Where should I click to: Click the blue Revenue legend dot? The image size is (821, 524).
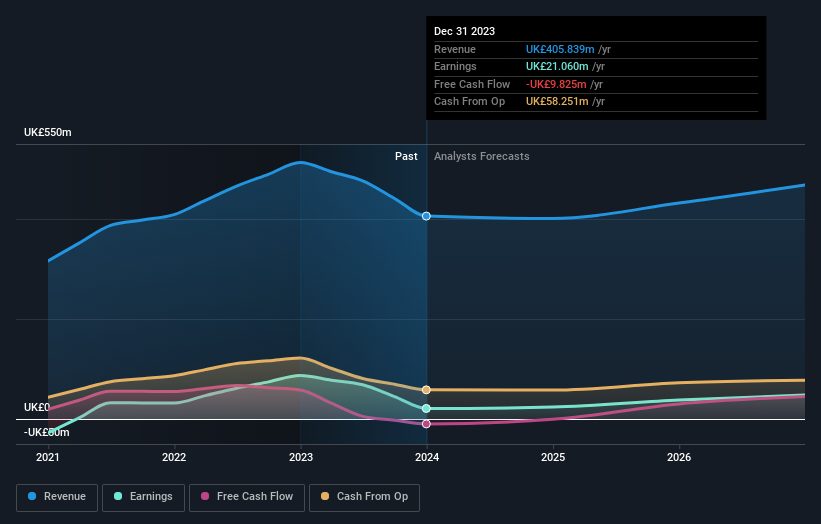32,496
